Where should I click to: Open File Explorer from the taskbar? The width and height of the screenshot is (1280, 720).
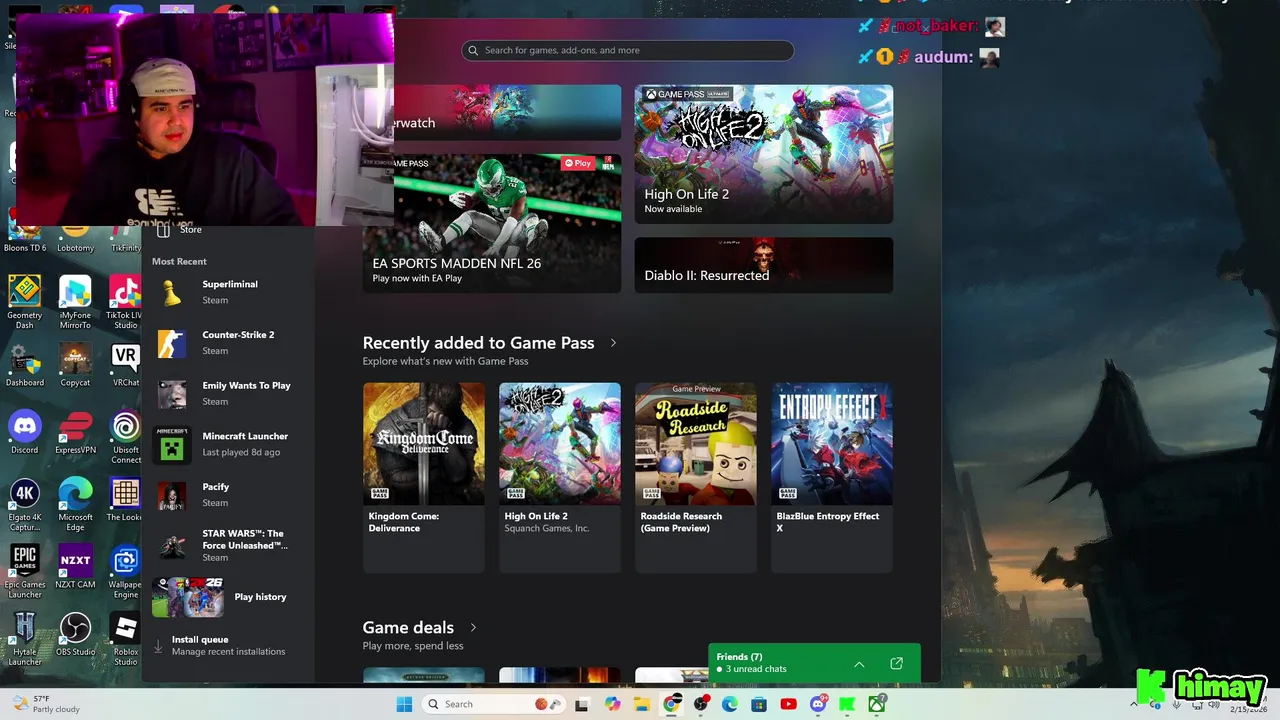tap(642, 704)
